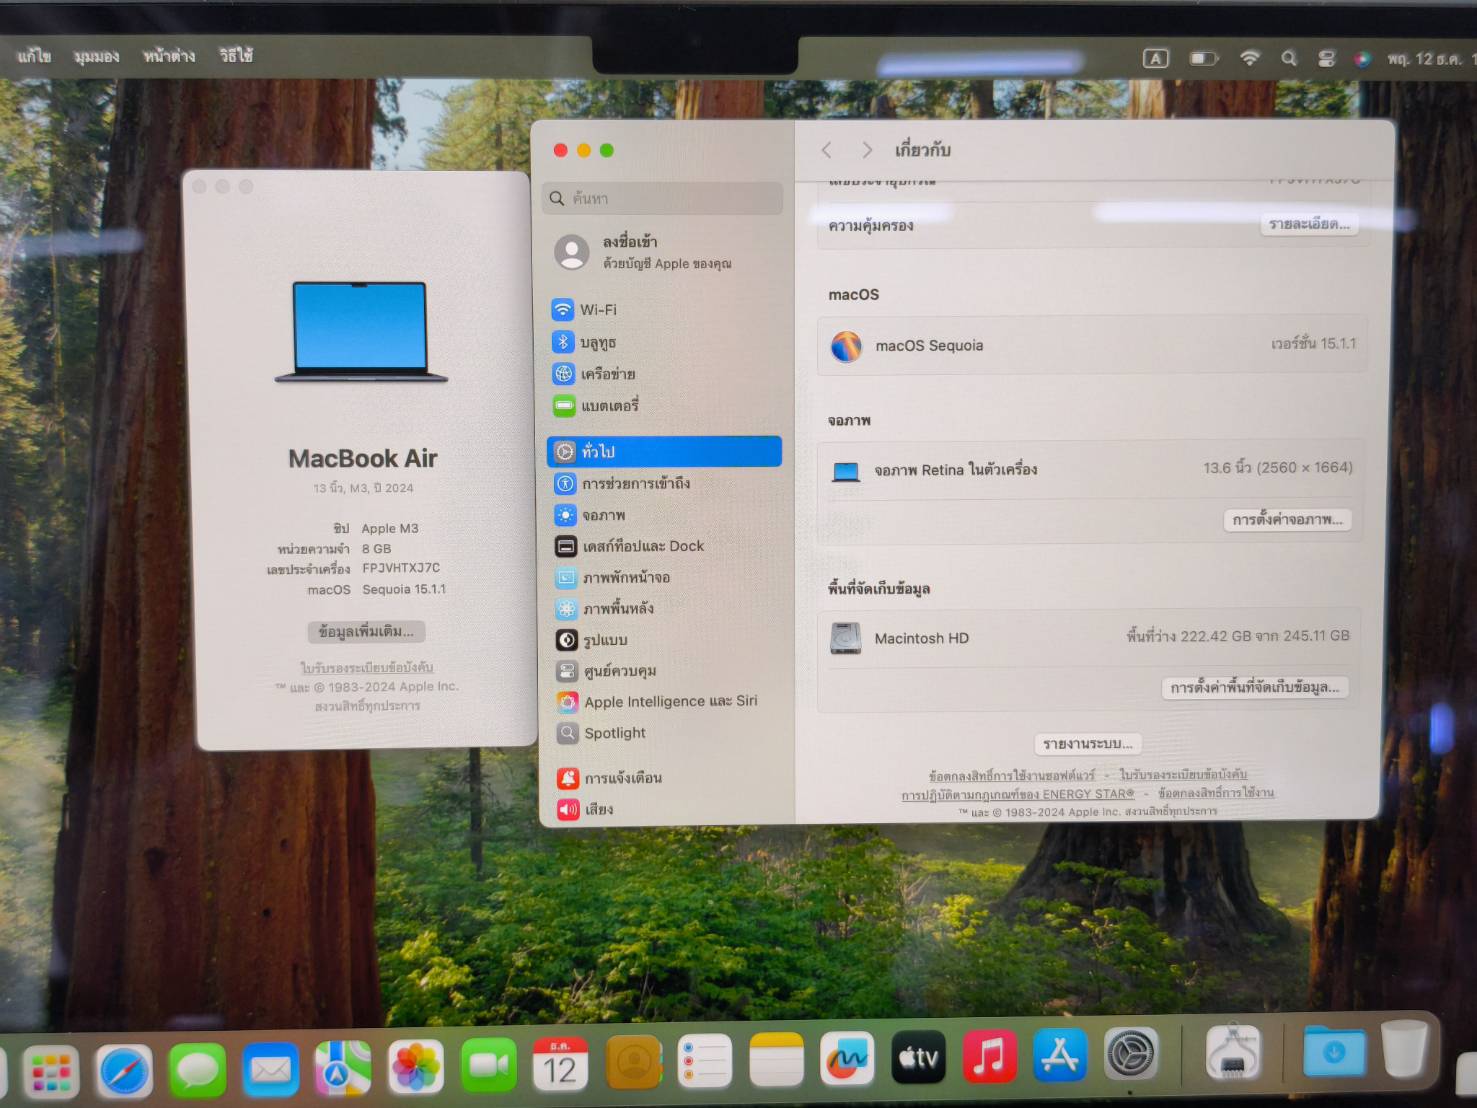This screenshot has height=1108, width=1477.
Task: Open the display settings button
Action: point(1287,520)
